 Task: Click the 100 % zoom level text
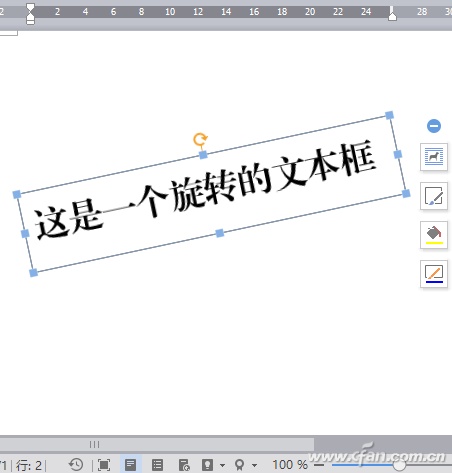[x=290, y=465]
